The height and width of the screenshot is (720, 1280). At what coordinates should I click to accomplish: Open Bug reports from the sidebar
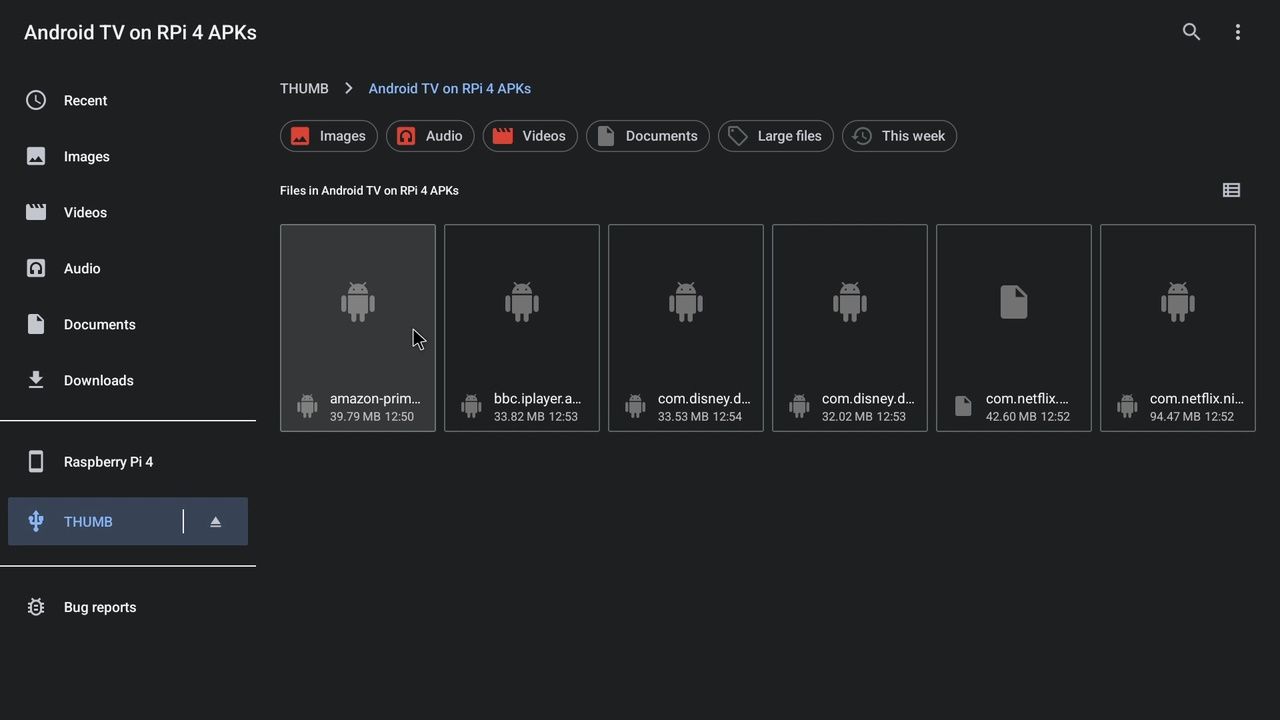point(99,607)
